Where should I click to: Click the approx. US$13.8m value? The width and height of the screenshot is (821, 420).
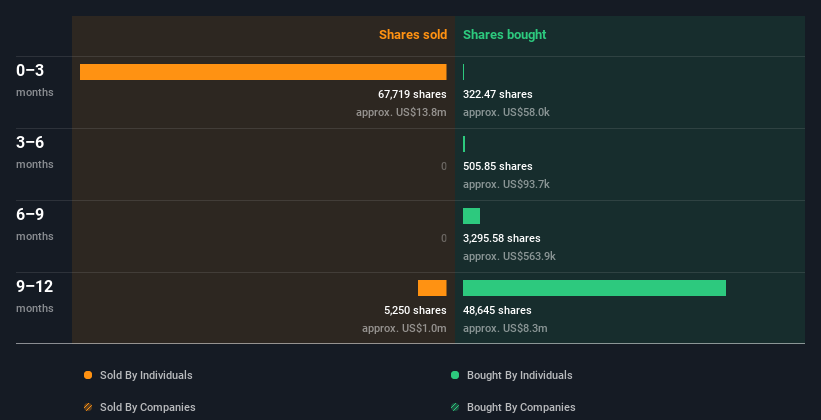[401, 112]
